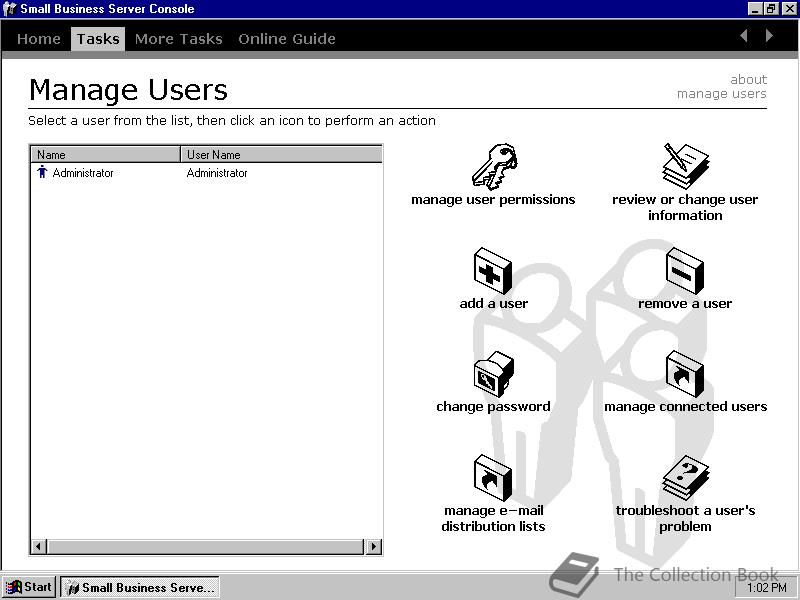
Task: Open manage e-mail distribution lists icon
Action: coord(492,478)
